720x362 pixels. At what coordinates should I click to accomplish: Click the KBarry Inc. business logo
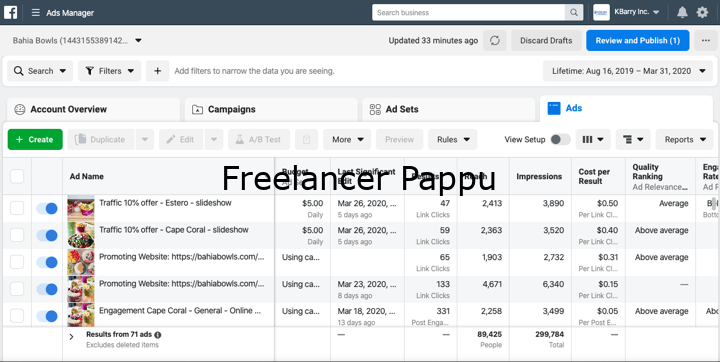coord(601,12)
